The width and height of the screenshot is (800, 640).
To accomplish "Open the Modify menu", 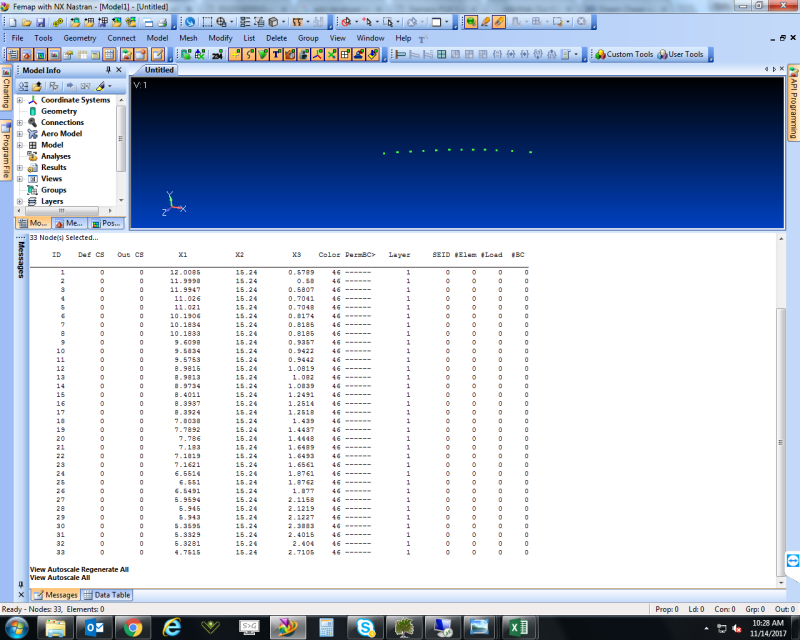I will coord(220,38).
